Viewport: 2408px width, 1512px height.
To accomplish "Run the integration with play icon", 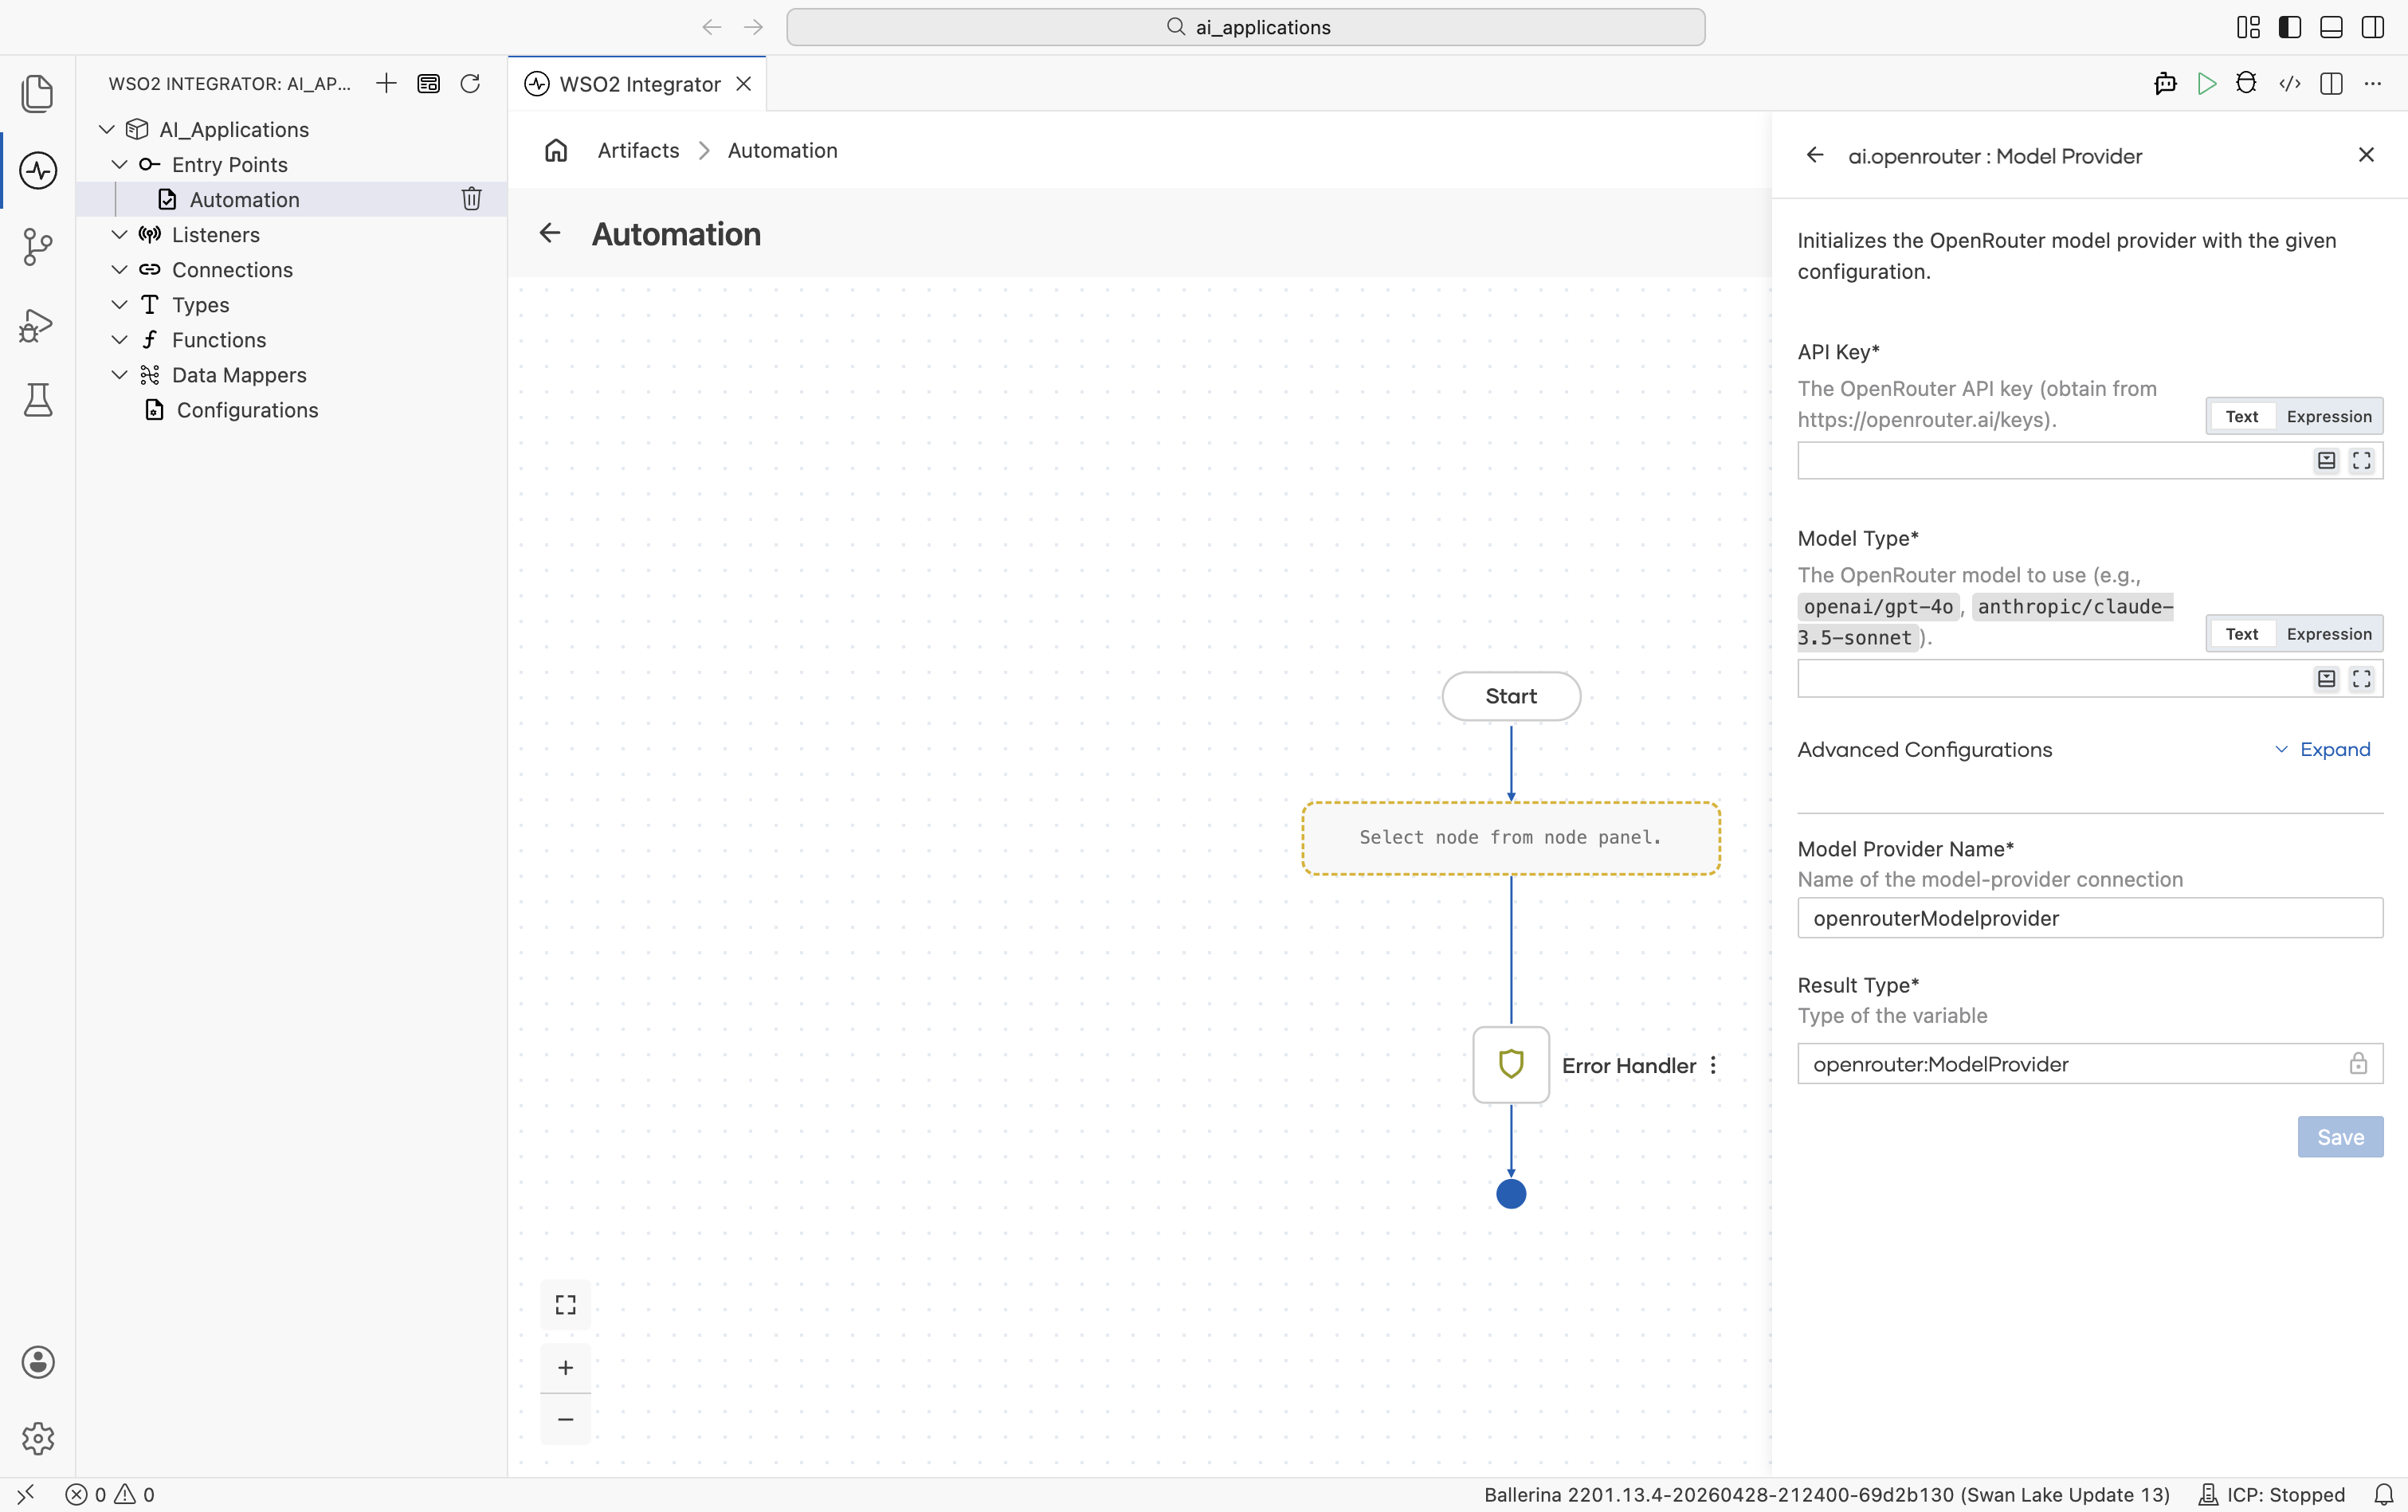I will [2206, 84].
